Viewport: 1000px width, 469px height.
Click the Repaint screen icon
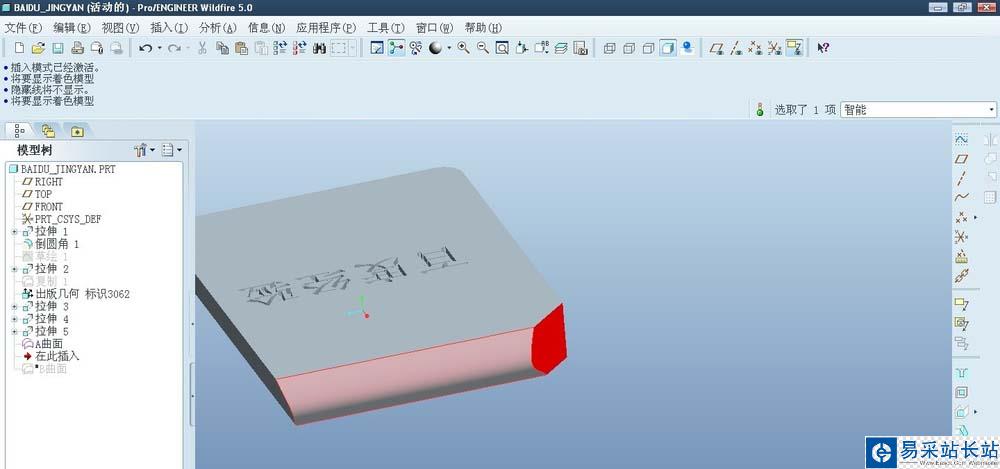click(x=377, y=48)
